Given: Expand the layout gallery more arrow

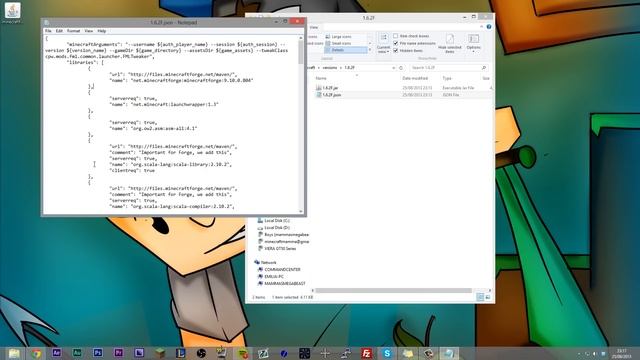Looking at the screenshot, I should coord(370,50).
